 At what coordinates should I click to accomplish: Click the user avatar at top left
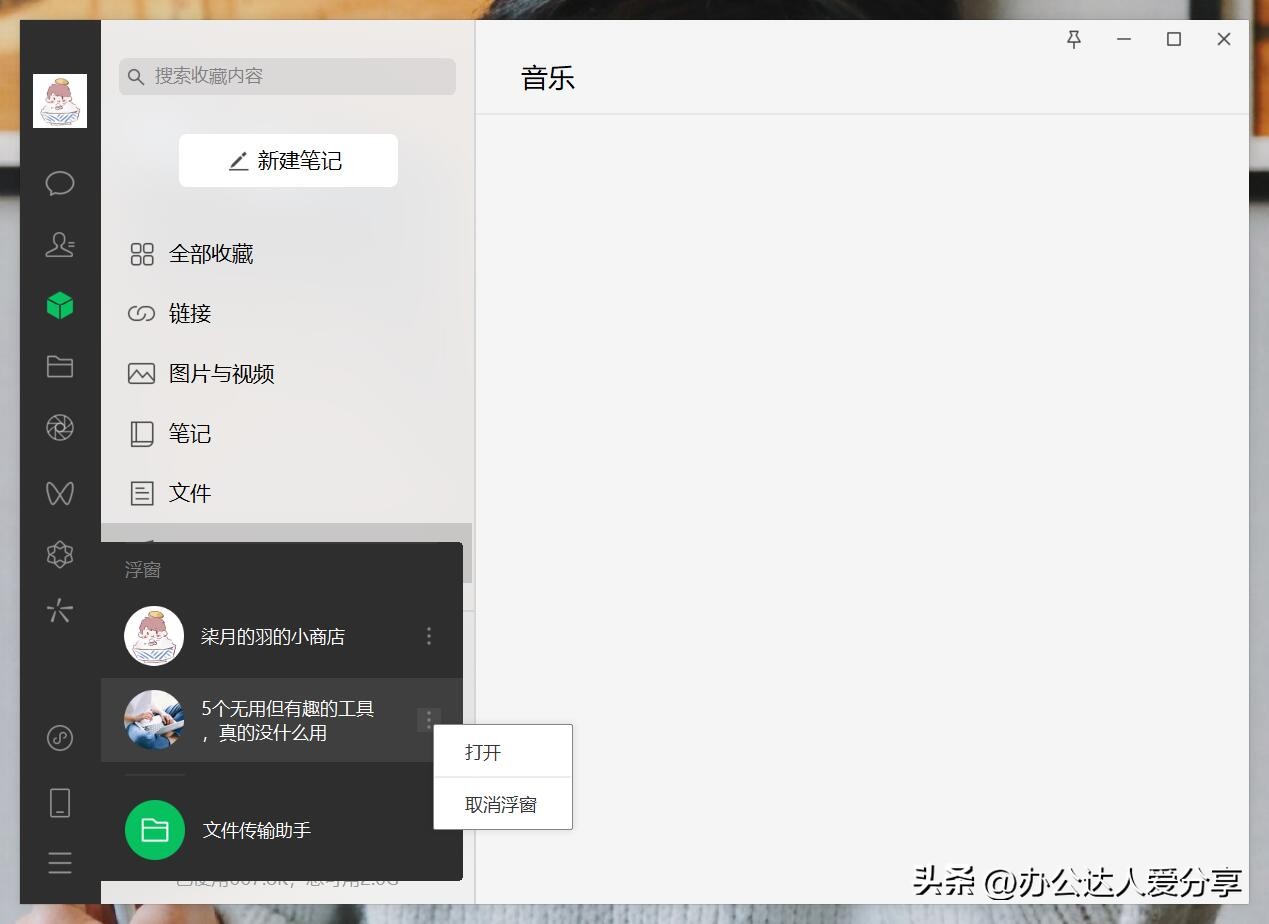point(59,100)
